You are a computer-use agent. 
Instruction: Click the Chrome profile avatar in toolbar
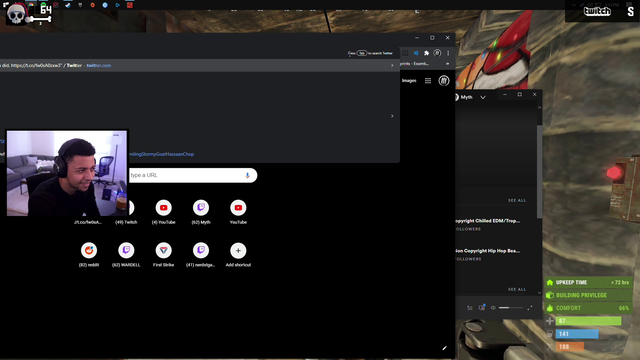pyautogui.click(x=437, y=53)
